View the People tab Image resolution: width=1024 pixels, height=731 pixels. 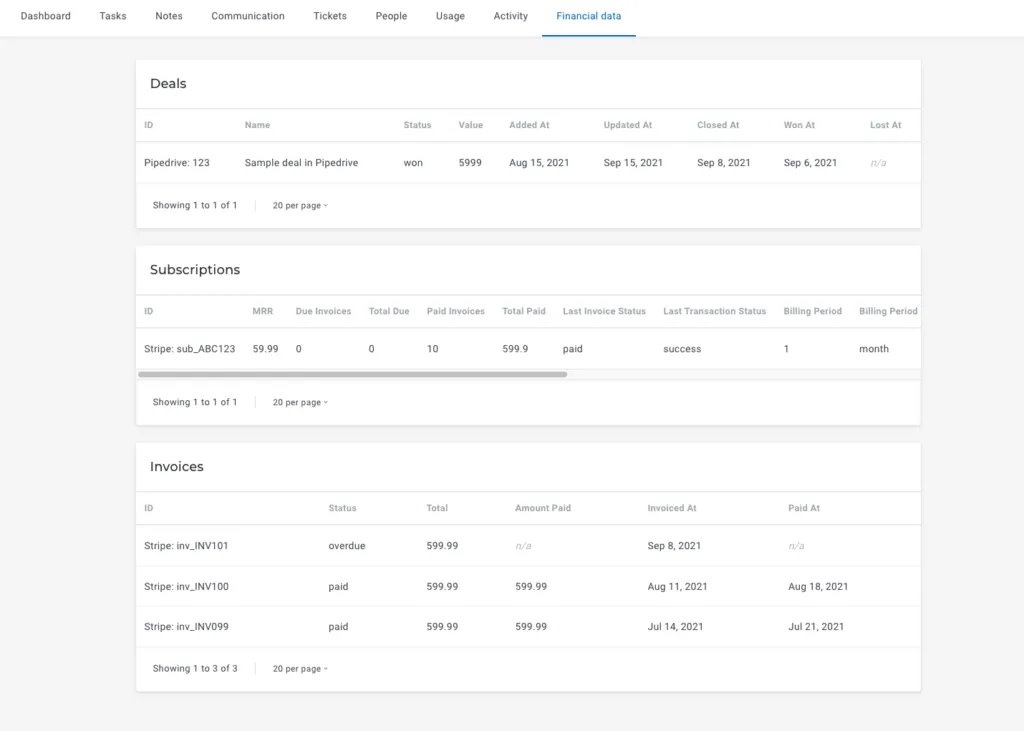click(x=391, y=16)
